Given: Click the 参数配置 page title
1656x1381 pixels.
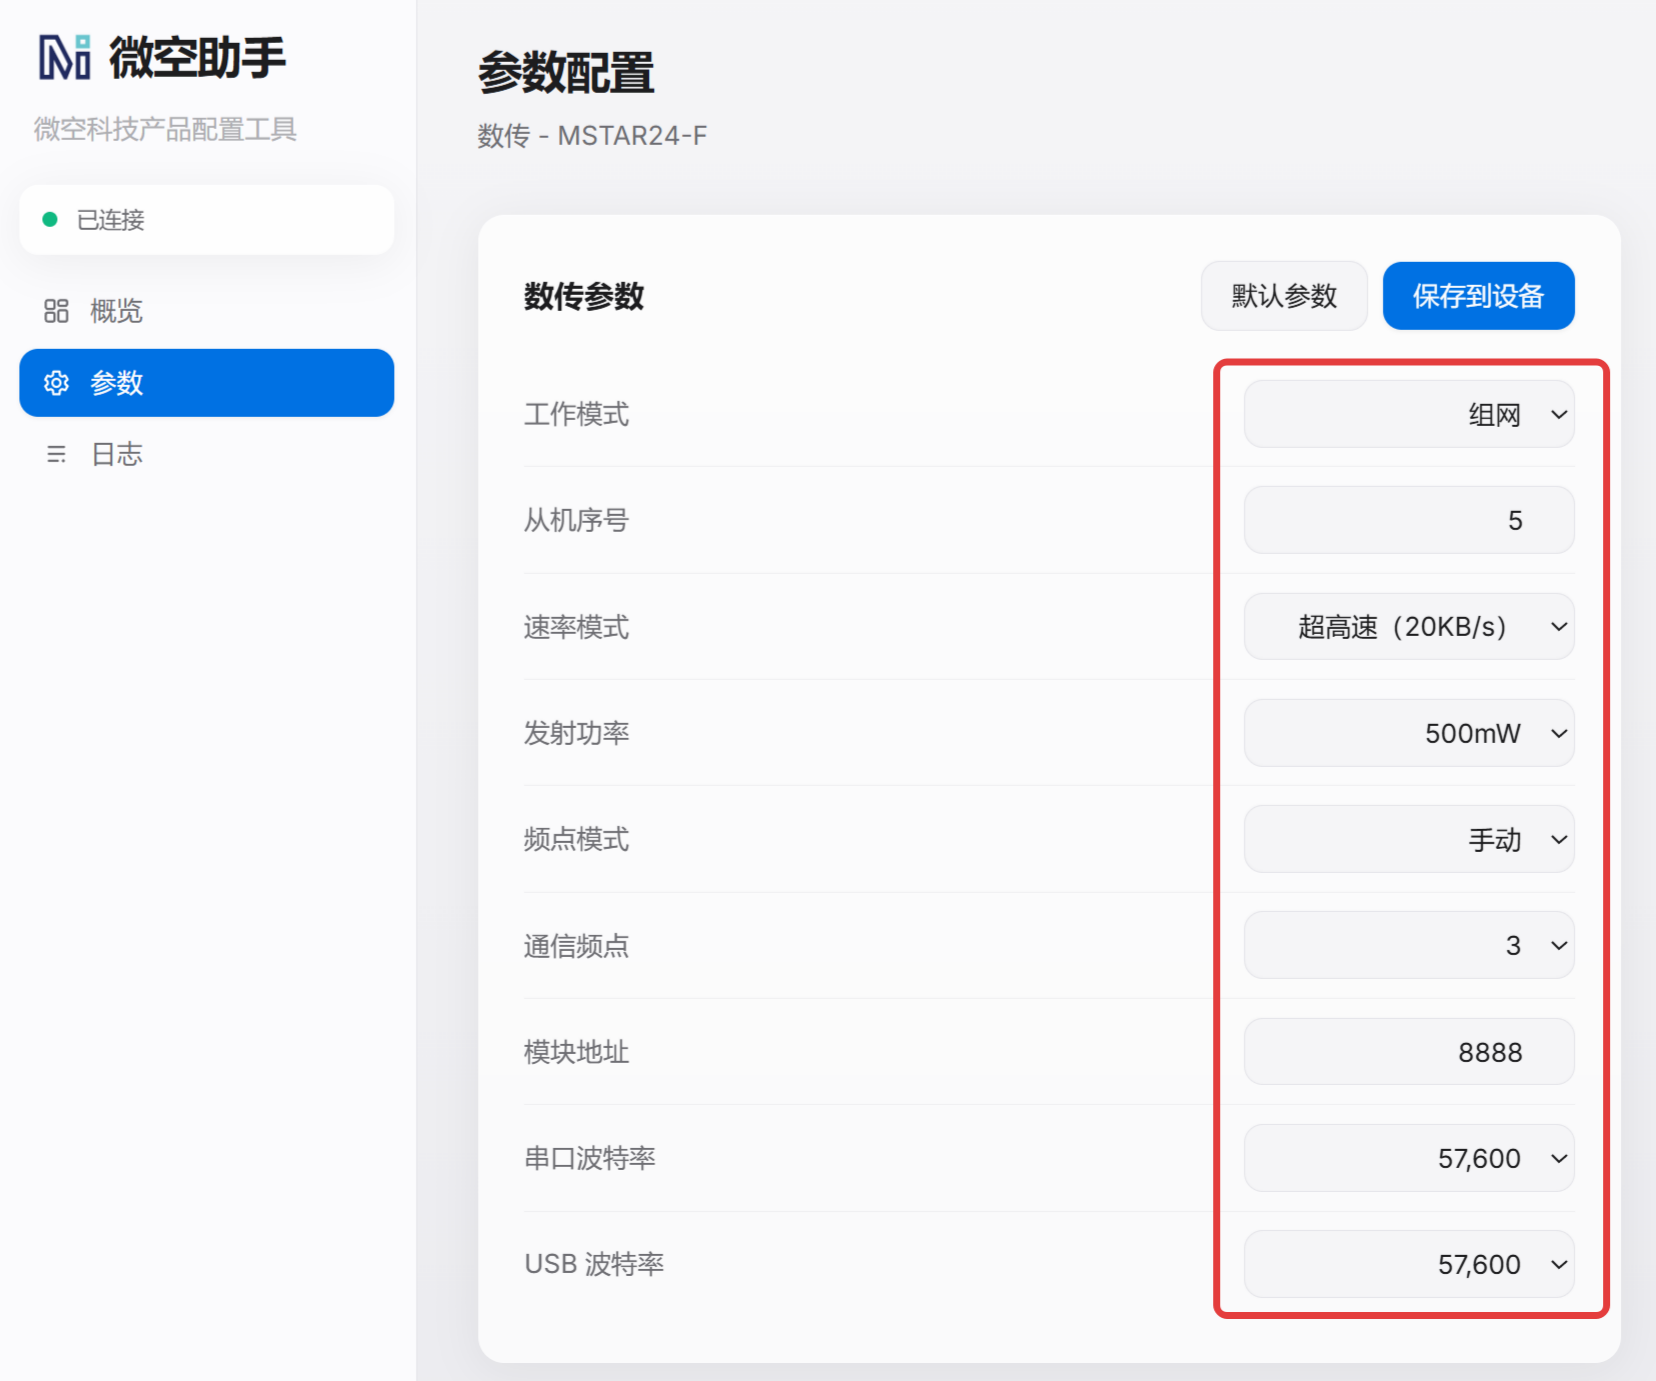Looking at the screenshot, I should point(566,73).
